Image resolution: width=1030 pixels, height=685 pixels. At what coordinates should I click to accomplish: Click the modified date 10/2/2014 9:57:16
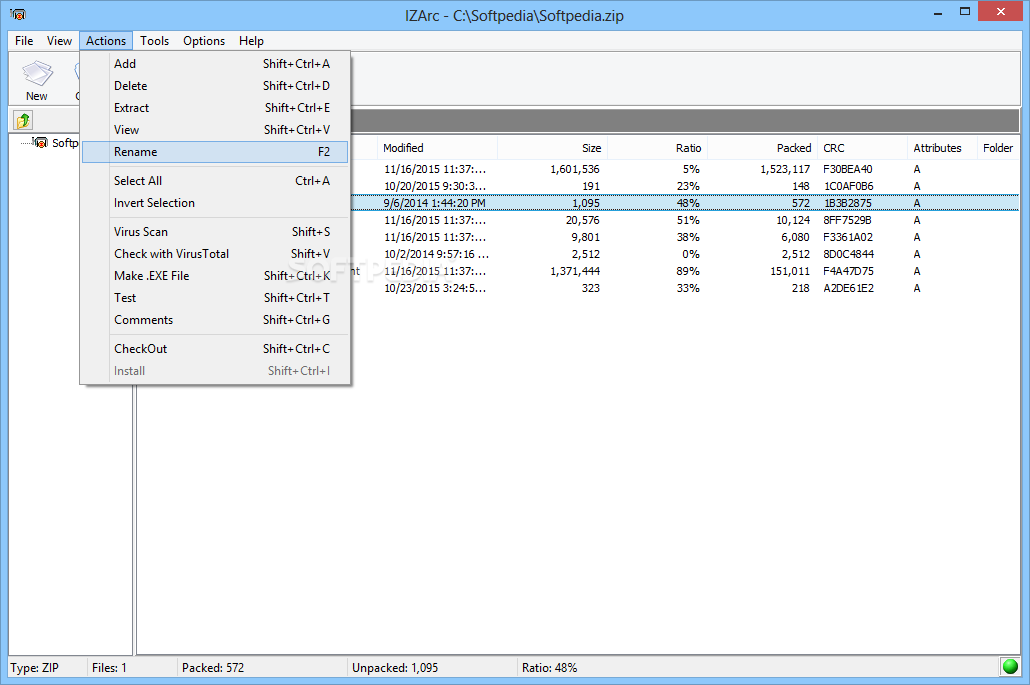point(436,255)
